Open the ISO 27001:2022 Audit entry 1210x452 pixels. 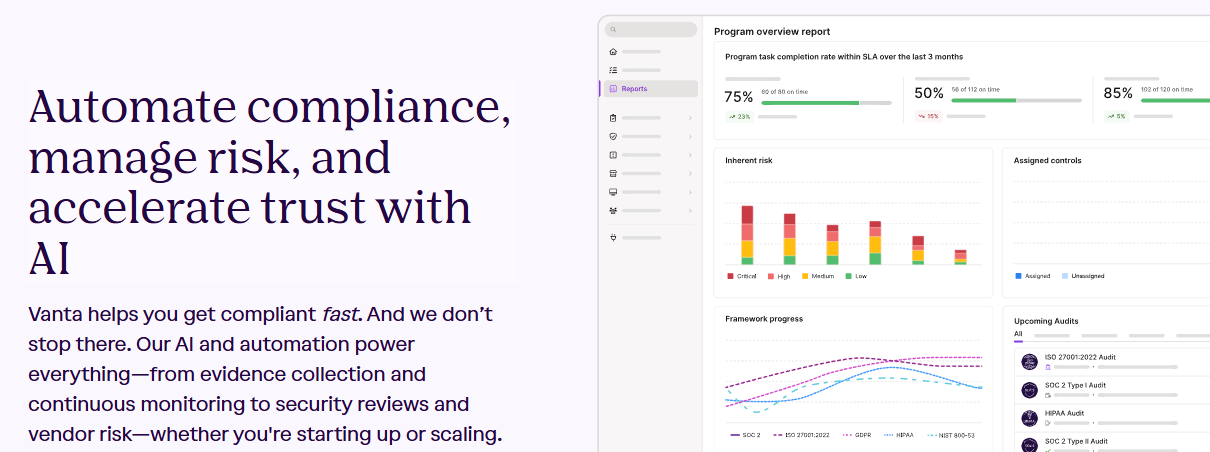(x=1078, y=357)
